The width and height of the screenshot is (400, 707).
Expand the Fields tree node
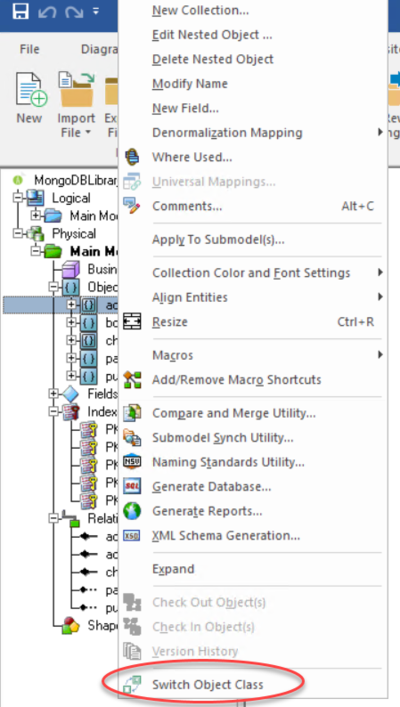pos(54,394)
